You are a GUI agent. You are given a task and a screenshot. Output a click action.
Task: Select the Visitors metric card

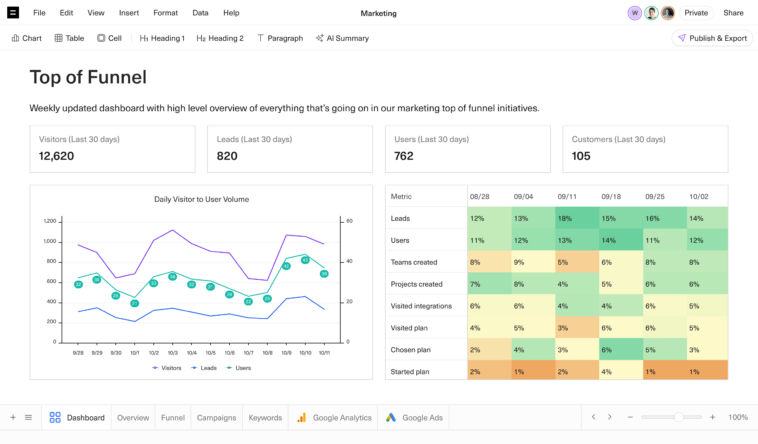coord(112,149)
